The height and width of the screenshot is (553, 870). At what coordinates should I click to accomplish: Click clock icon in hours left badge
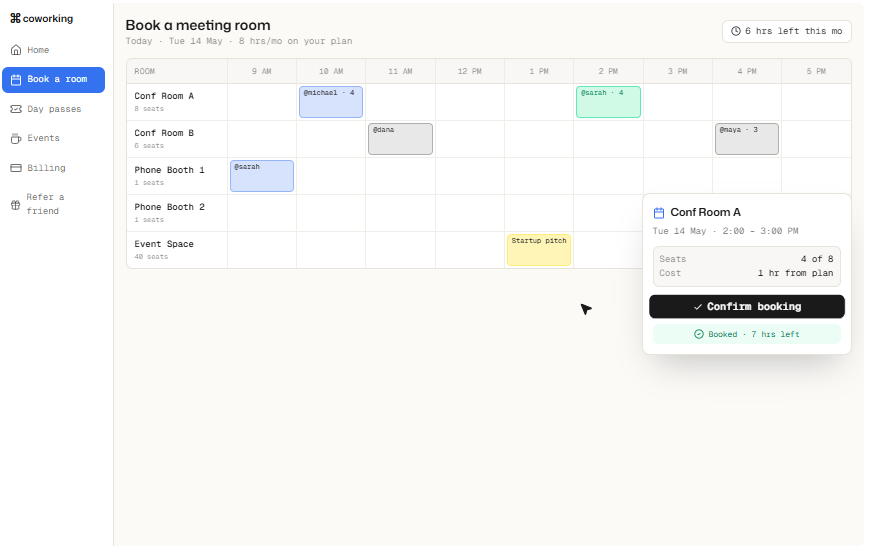tap(736, 31)
